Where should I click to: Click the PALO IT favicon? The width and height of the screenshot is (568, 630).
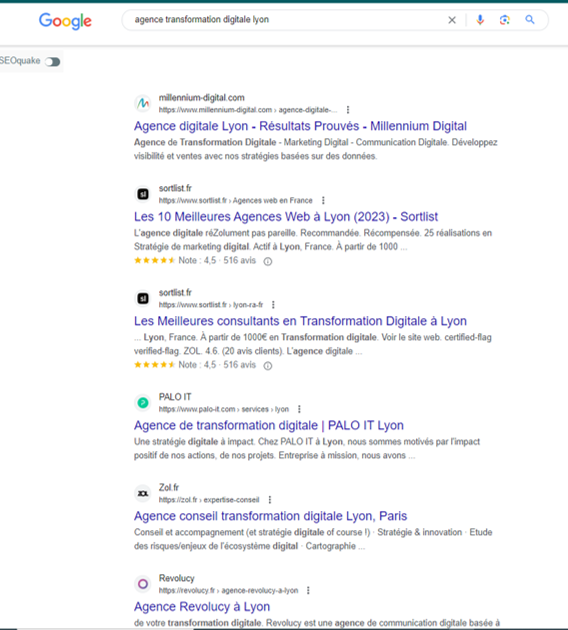point(143,403)
